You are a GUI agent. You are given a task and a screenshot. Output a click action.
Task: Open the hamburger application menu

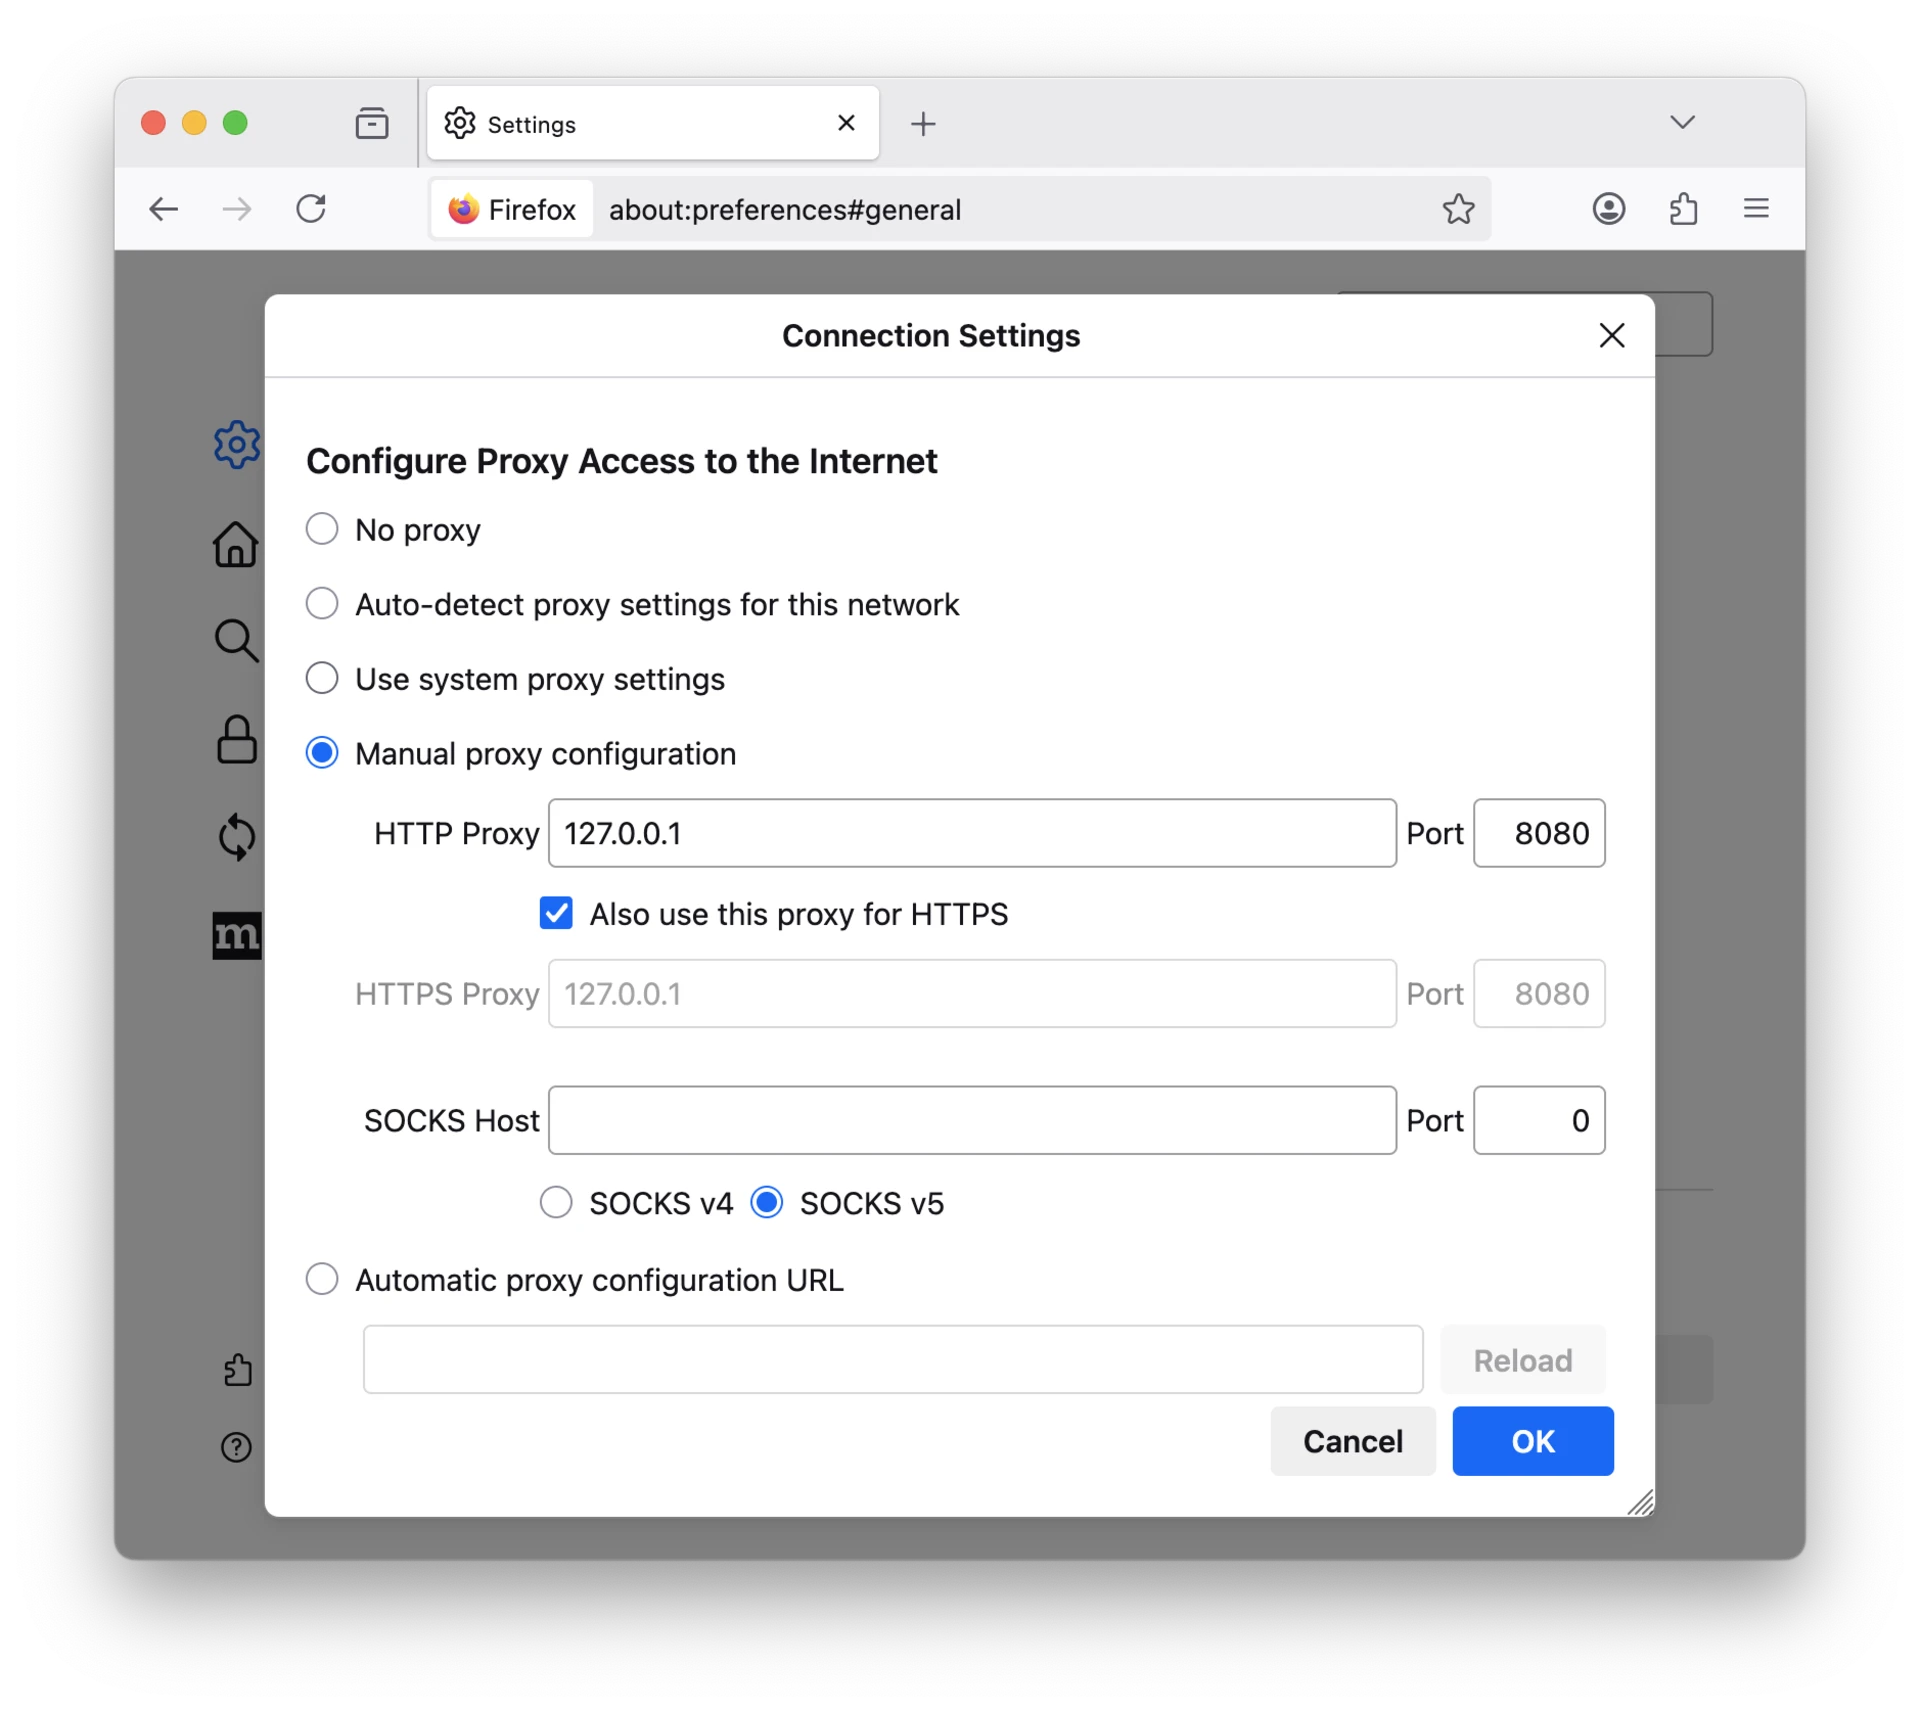[1756, 209]
